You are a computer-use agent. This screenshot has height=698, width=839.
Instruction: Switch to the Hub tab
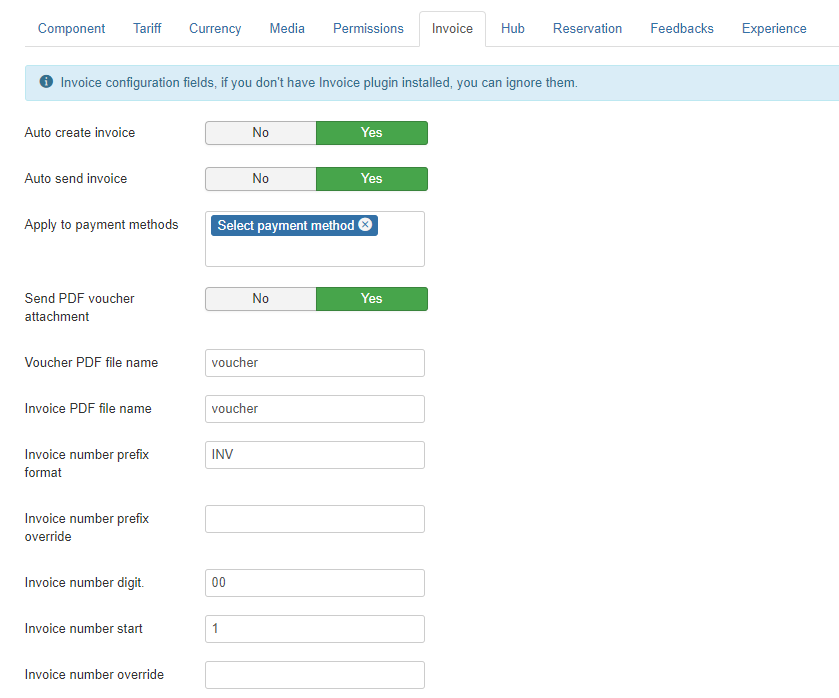pyautogui.click(x=512, y=29)
